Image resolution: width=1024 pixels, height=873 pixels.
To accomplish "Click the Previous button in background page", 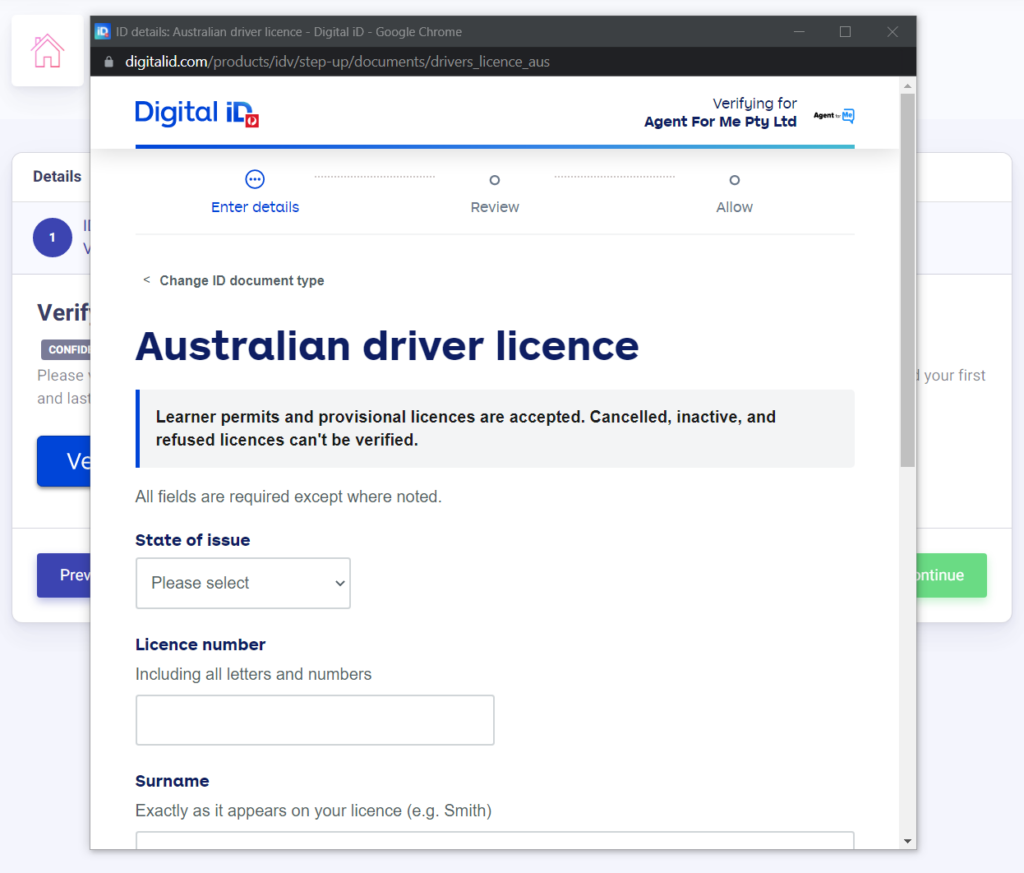I will (64, 575).
